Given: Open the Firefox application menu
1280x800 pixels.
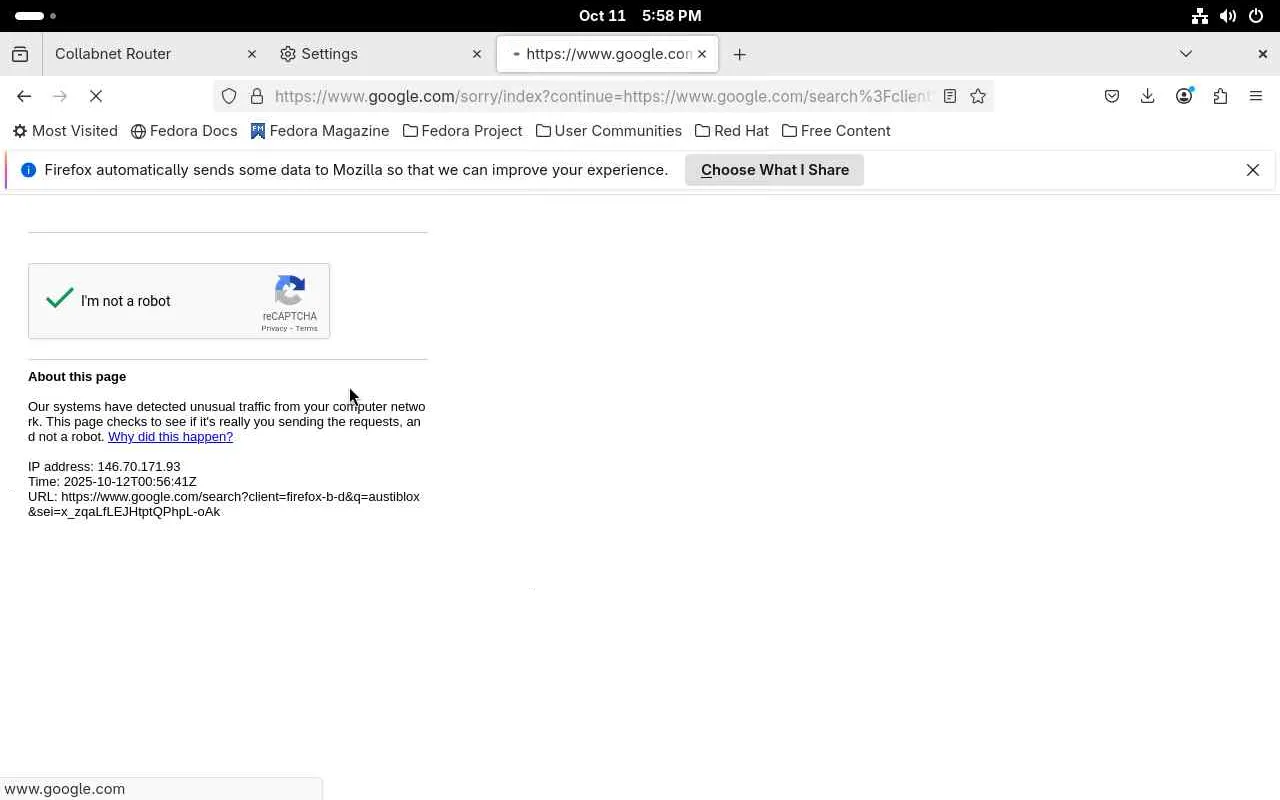Looking at the screenshot, I should coord(1256,96).
